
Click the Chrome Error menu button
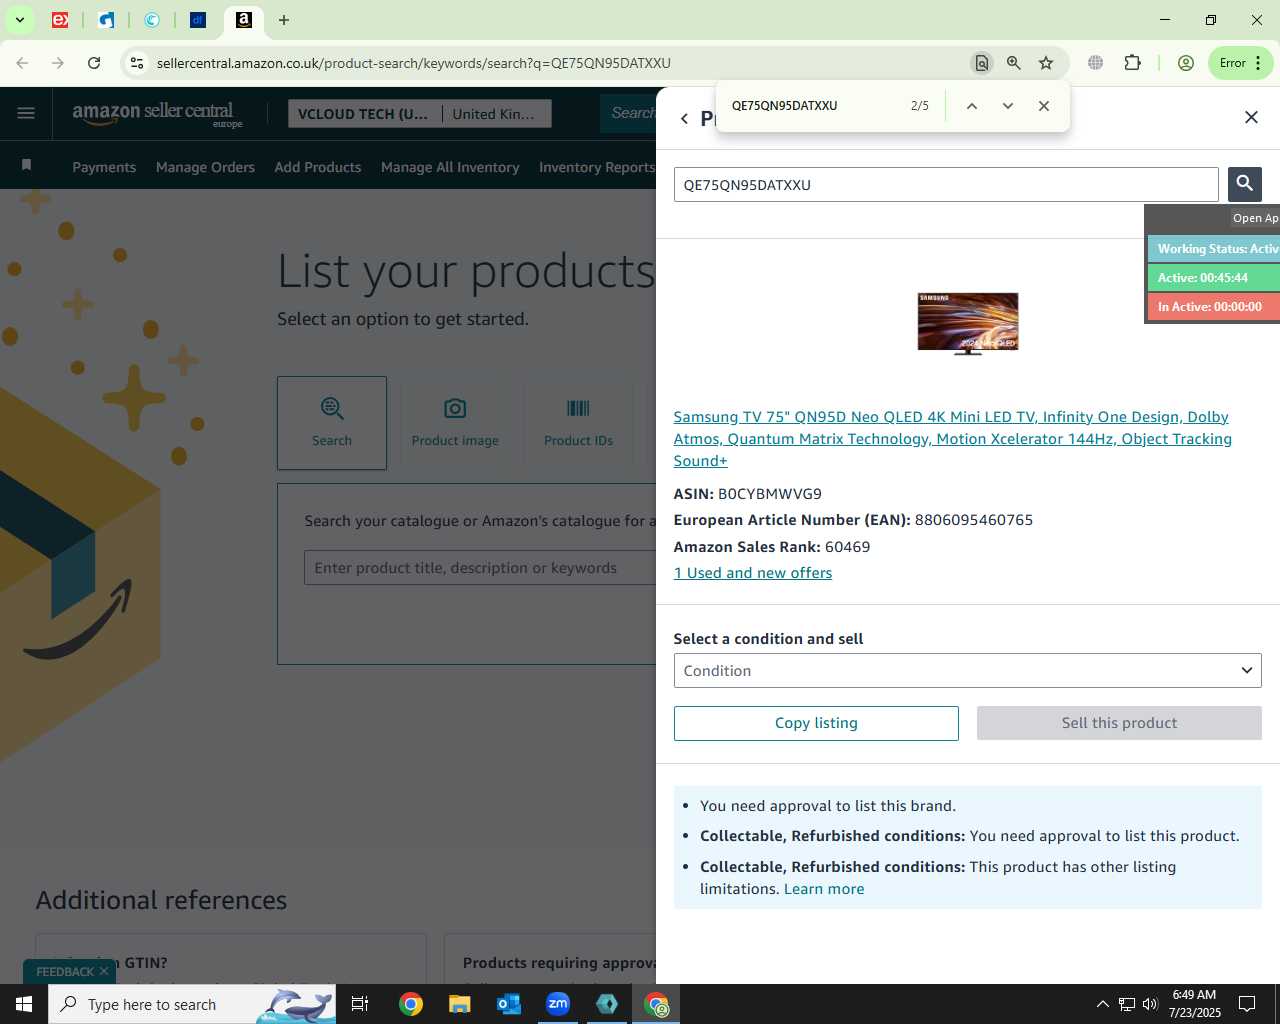1241,63
